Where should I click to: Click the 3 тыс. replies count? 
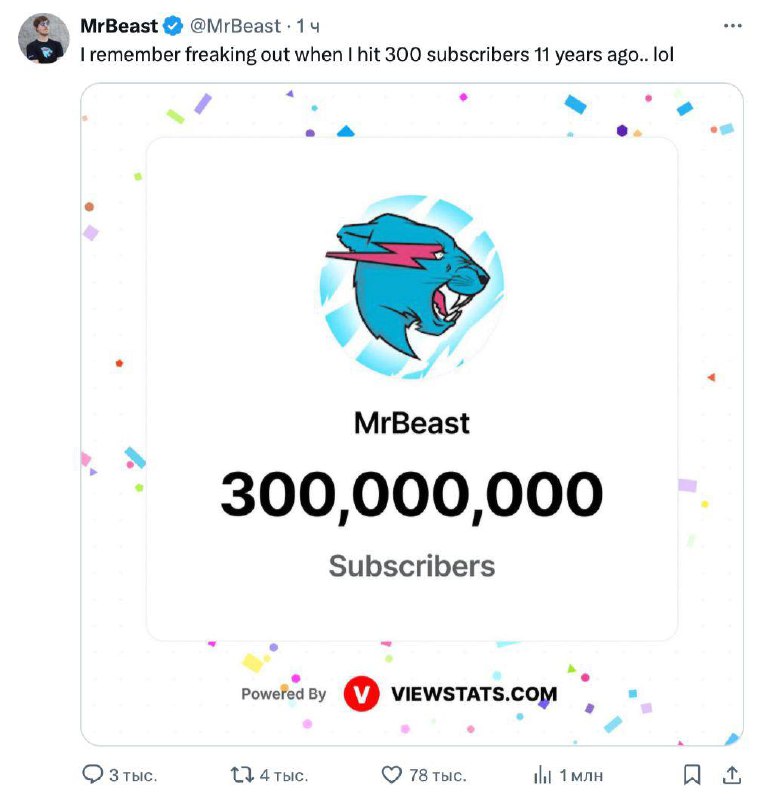pos(133,775)
